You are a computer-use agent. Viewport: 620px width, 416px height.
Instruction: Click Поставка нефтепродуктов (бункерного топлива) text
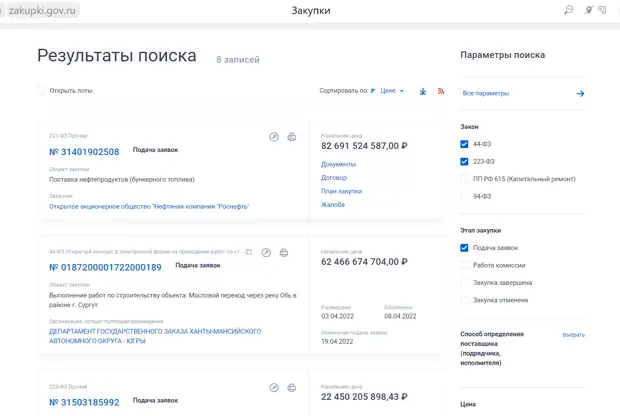point(122,180)
